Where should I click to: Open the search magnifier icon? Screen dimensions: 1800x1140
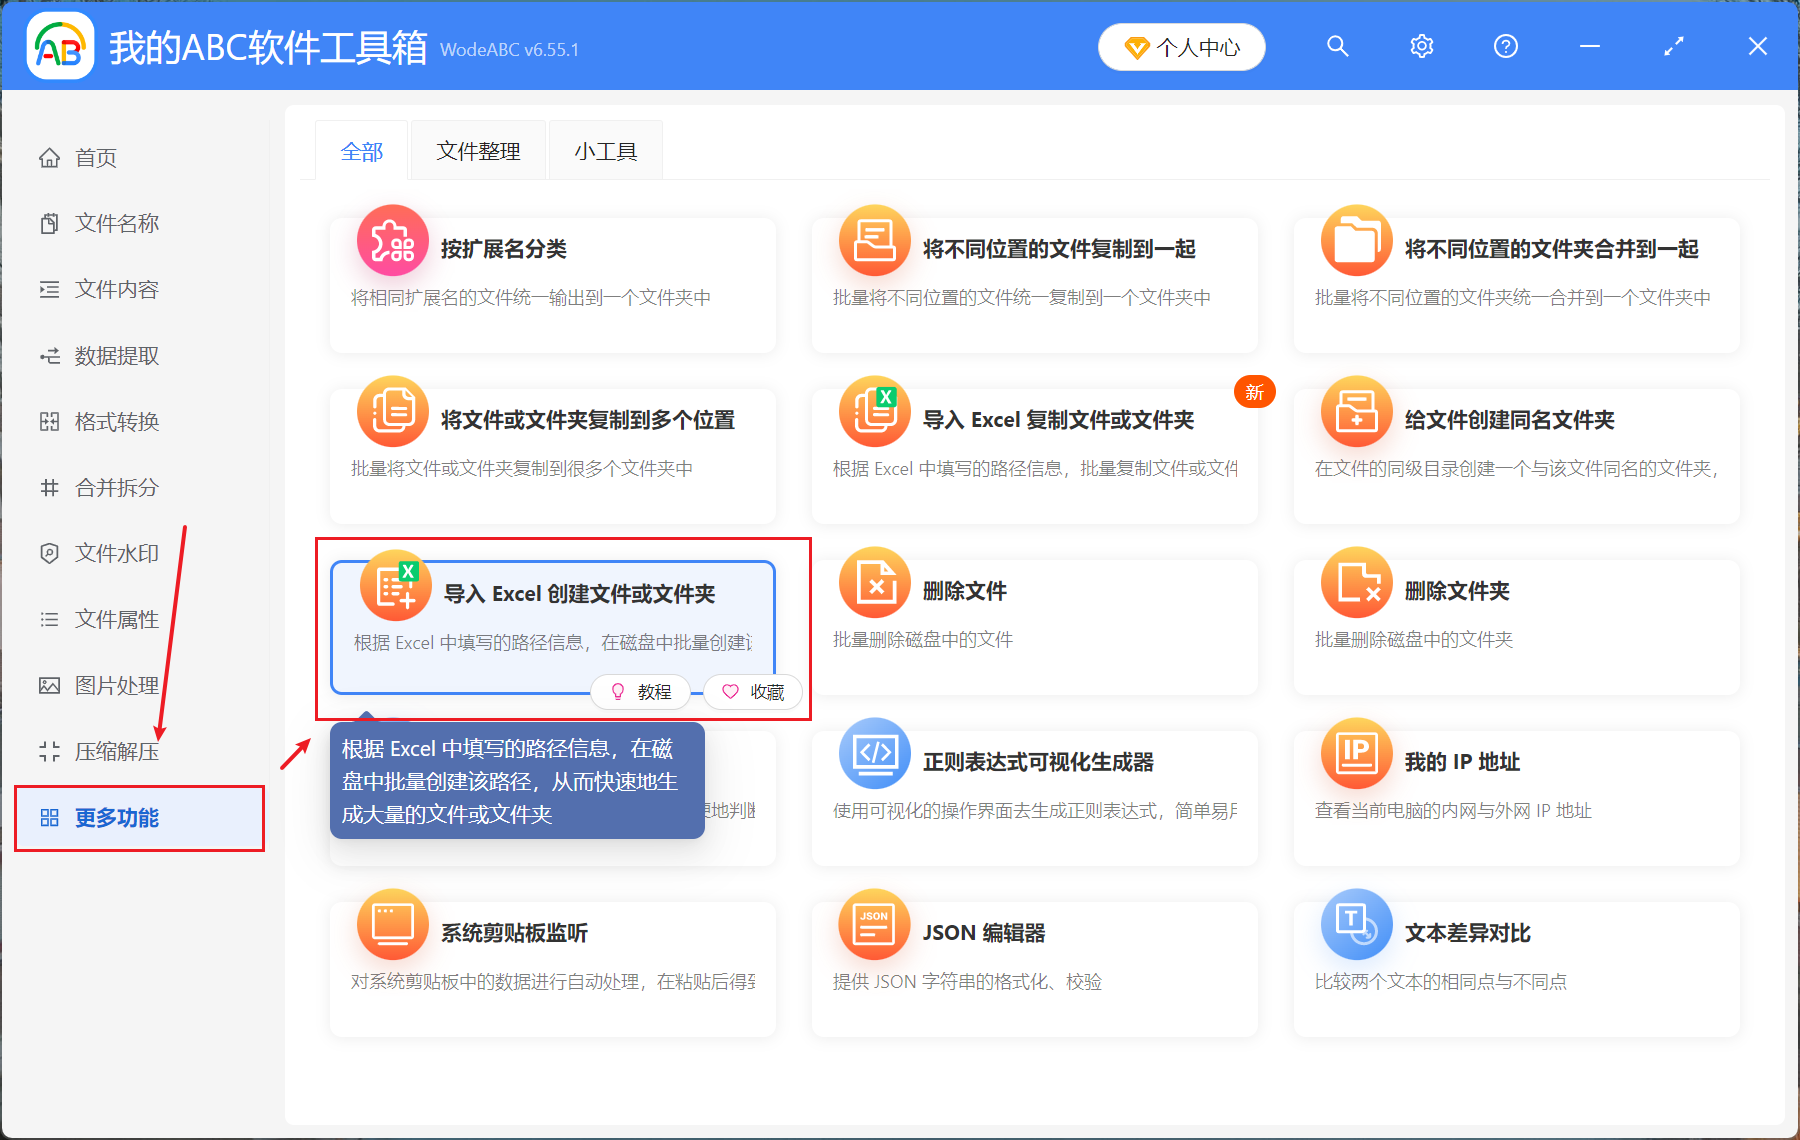(x=1337, y=46)
